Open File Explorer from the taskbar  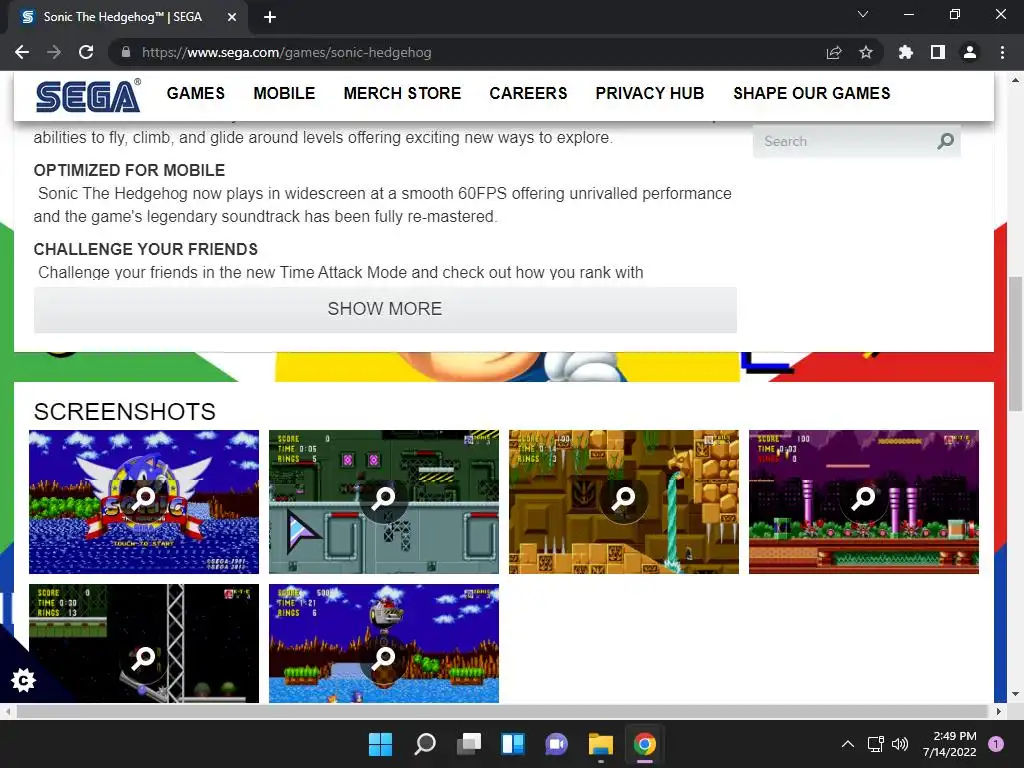pos(600,744)
